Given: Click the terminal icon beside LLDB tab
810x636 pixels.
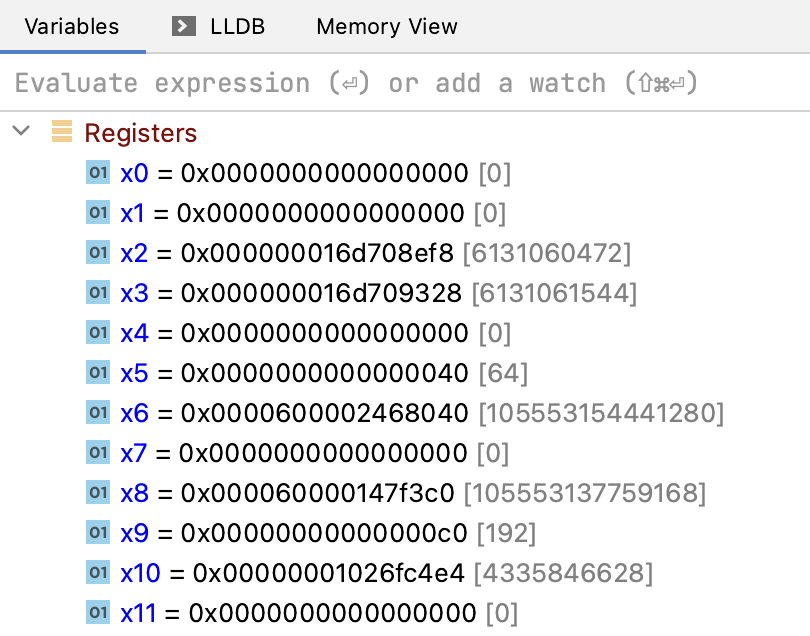Looking at the screenshot, I should 184,26.
